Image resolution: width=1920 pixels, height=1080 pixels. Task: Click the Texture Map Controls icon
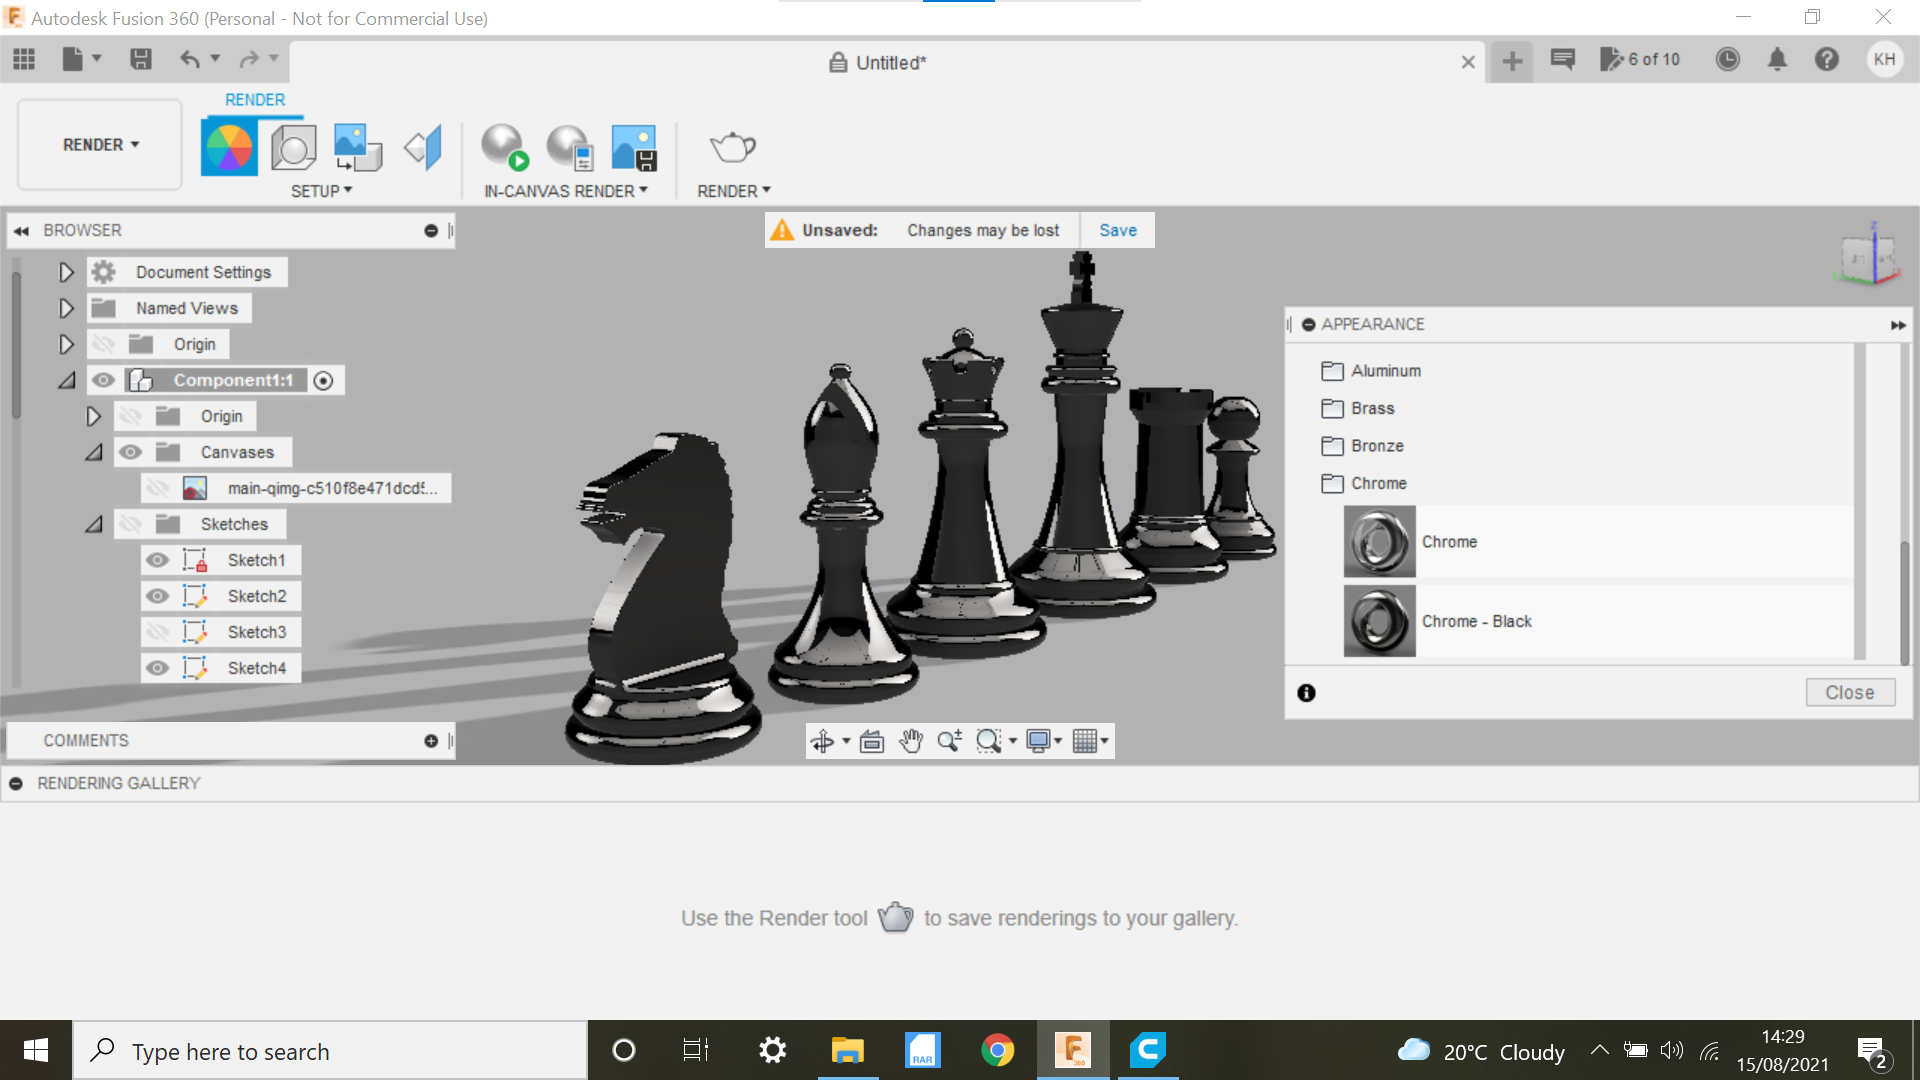(357, 146)
